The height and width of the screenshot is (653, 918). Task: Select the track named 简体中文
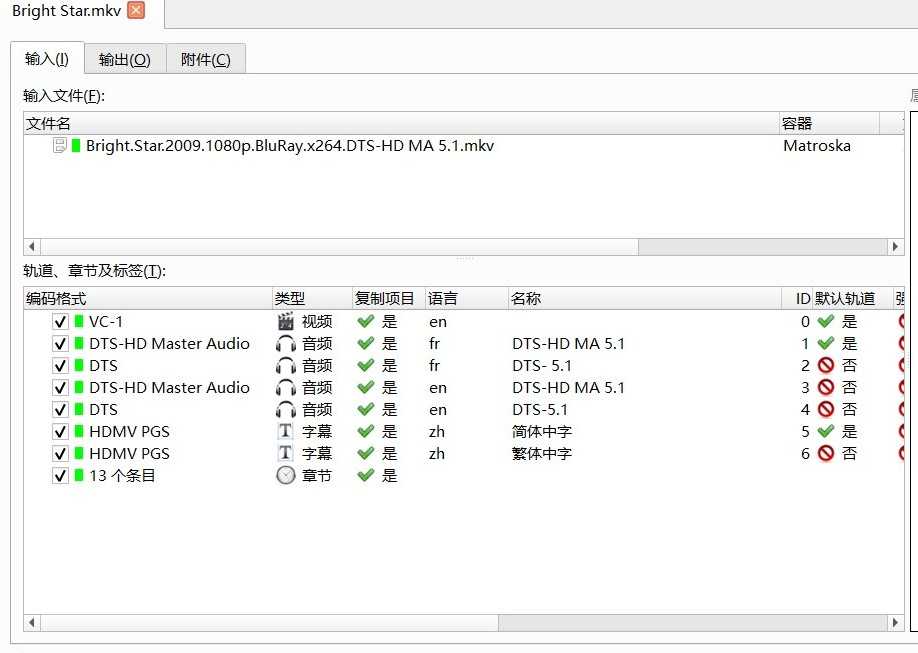point(542,432)
